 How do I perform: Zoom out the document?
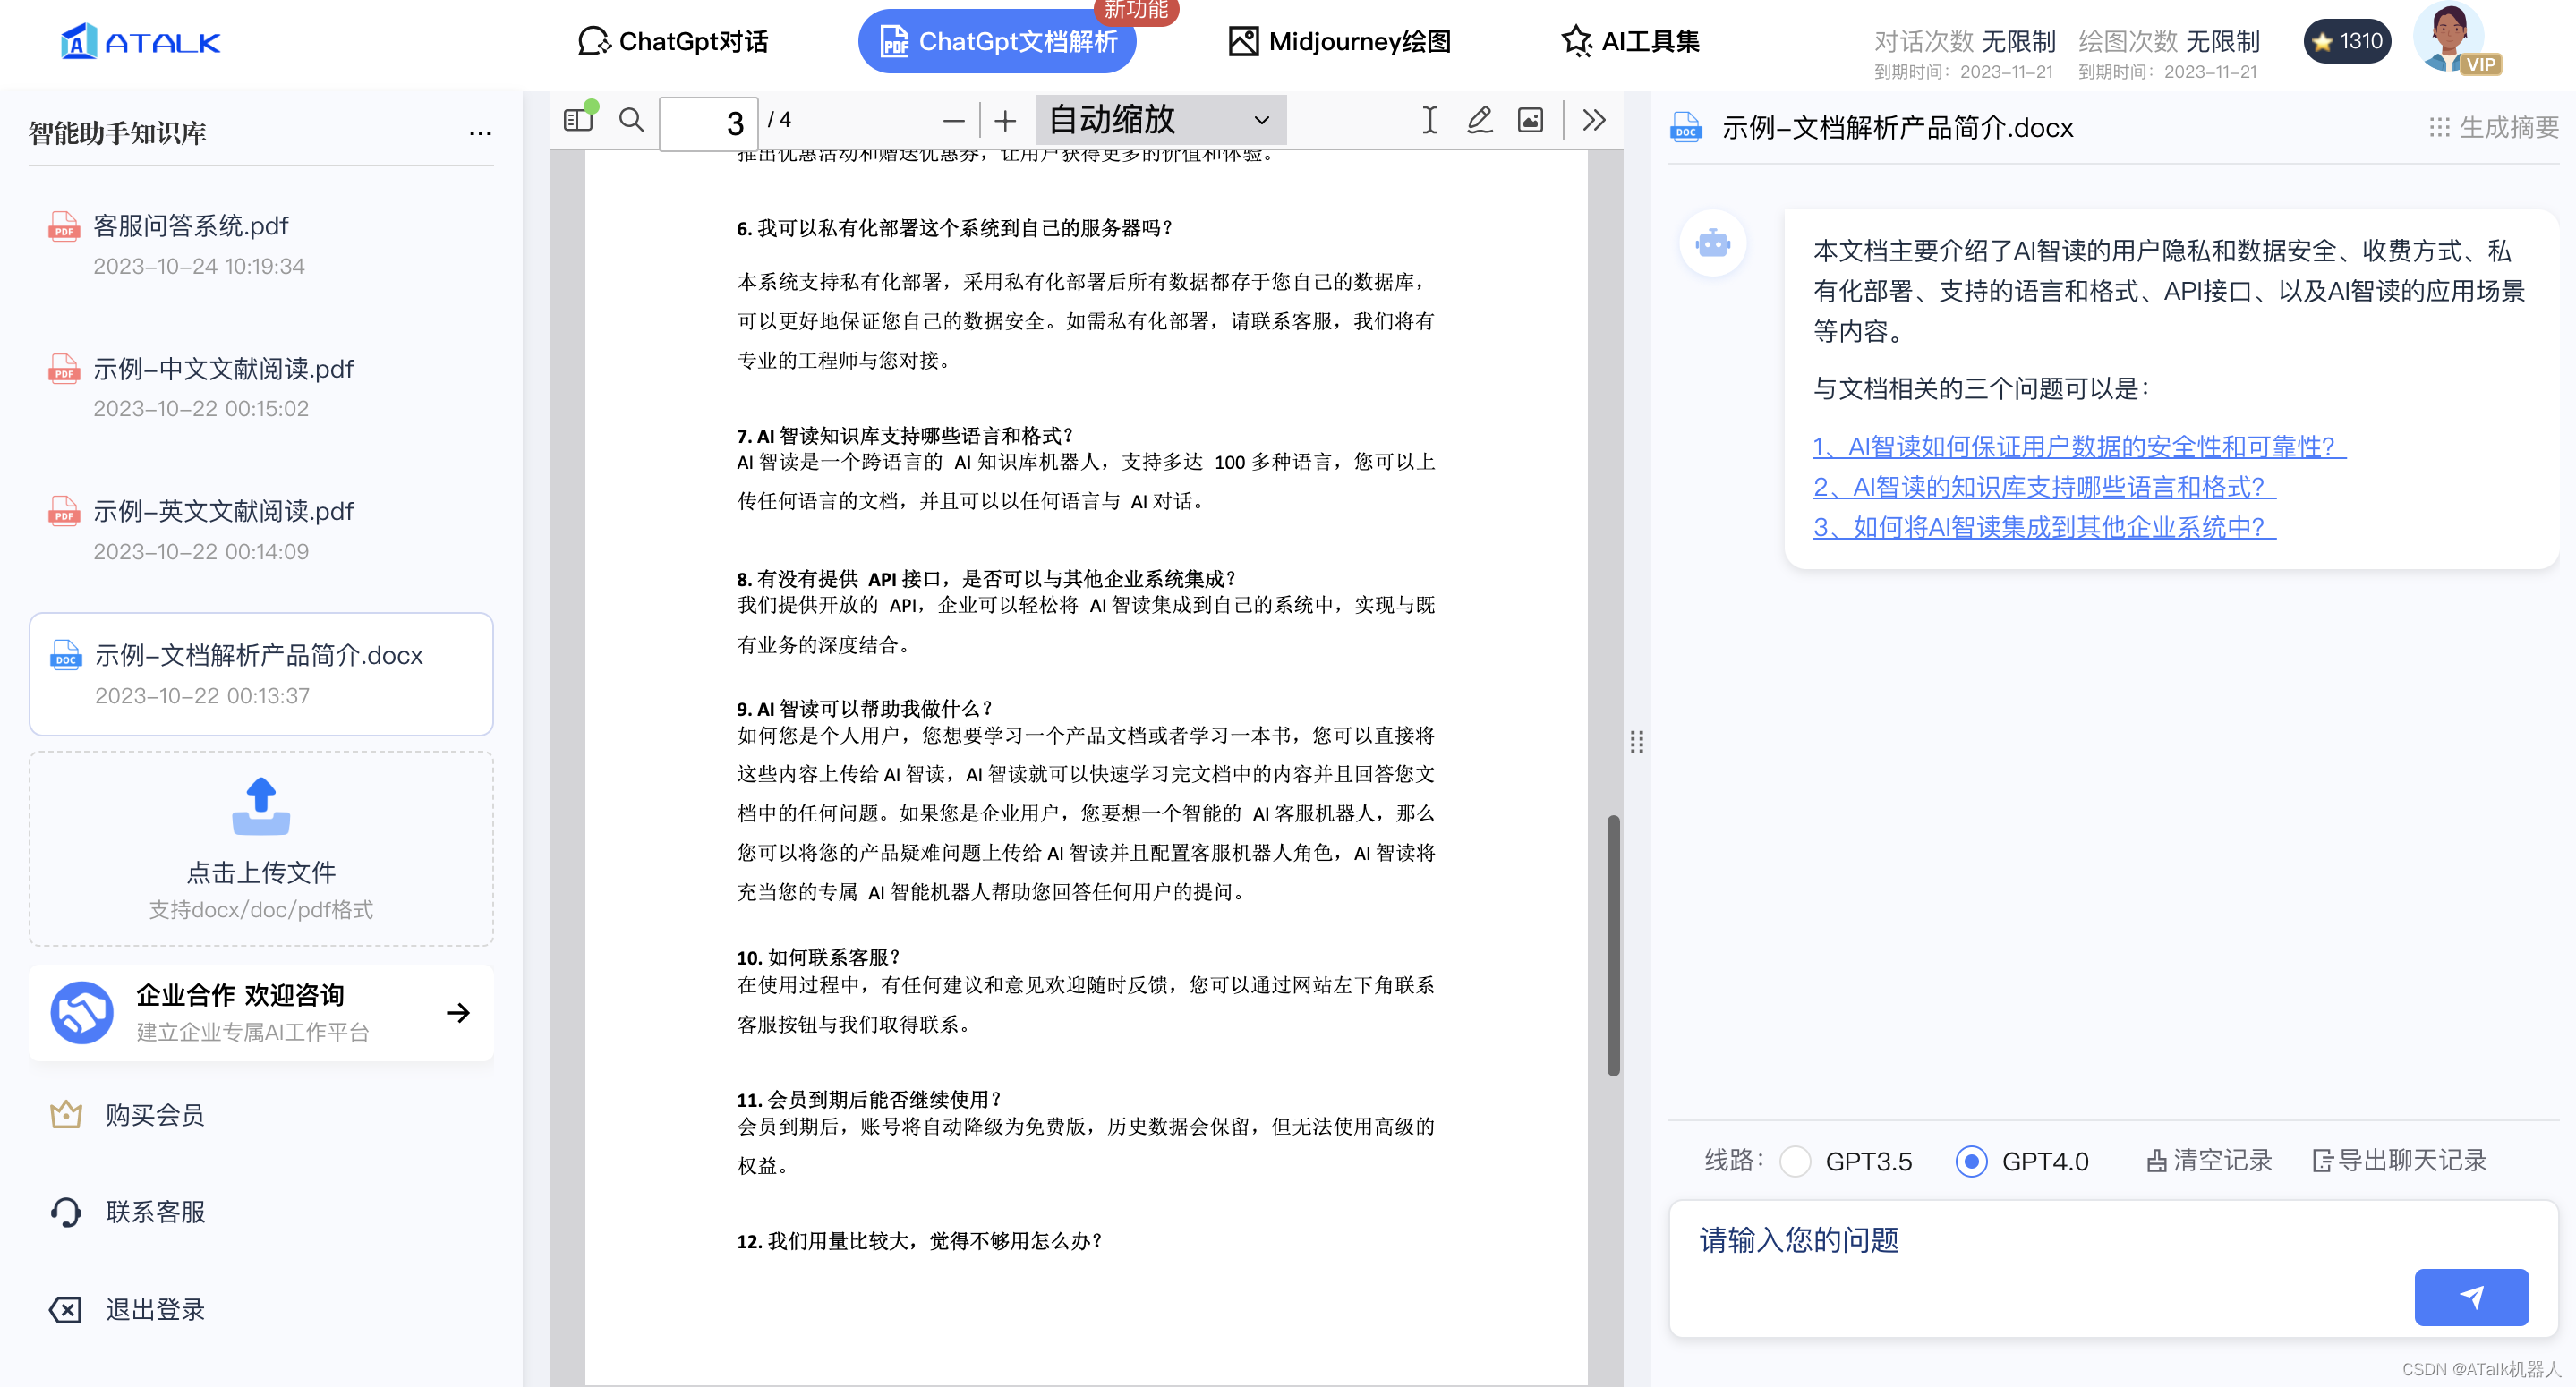pyautogui.click(x=953, y=121)
